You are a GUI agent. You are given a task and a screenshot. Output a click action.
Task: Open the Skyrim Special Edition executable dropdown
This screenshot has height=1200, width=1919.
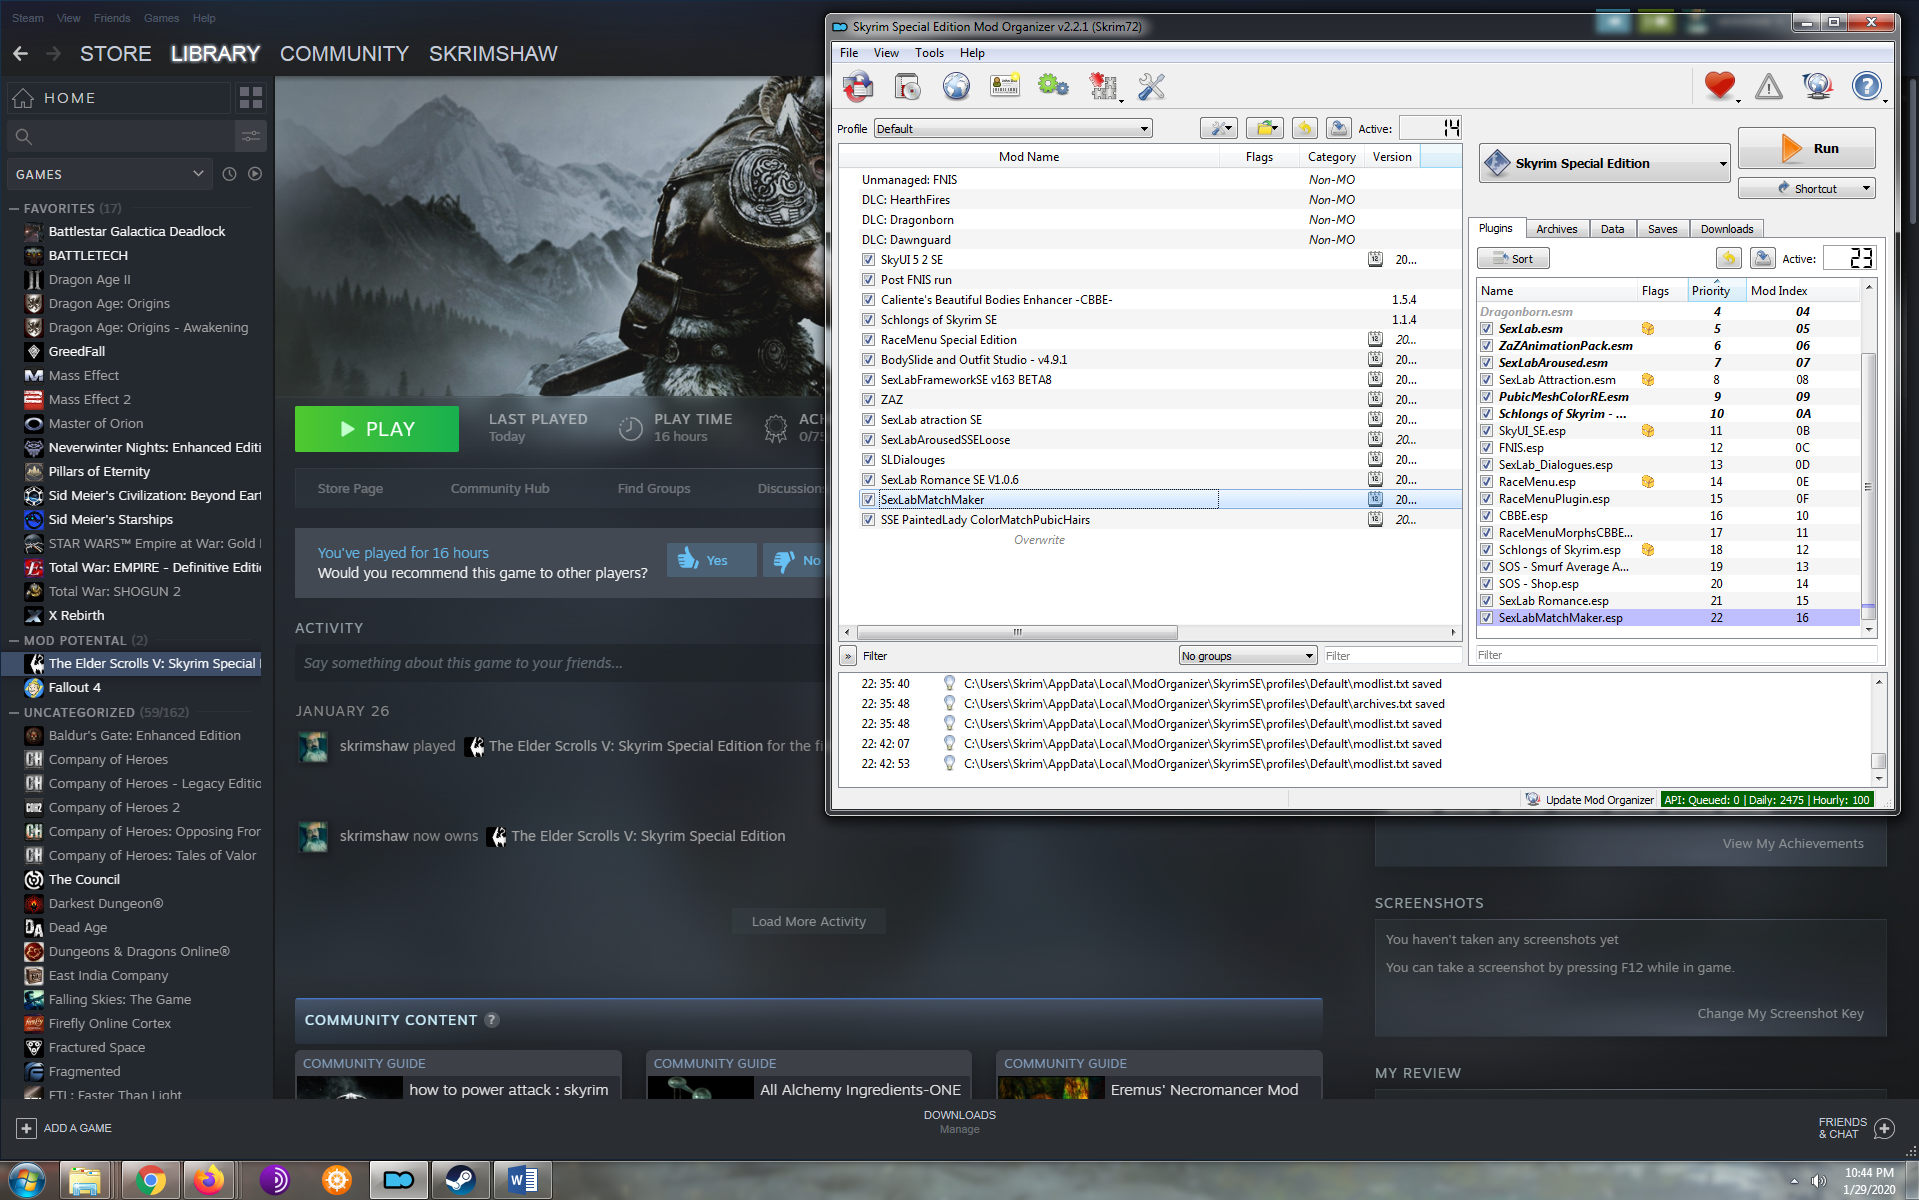[1604, 163]
